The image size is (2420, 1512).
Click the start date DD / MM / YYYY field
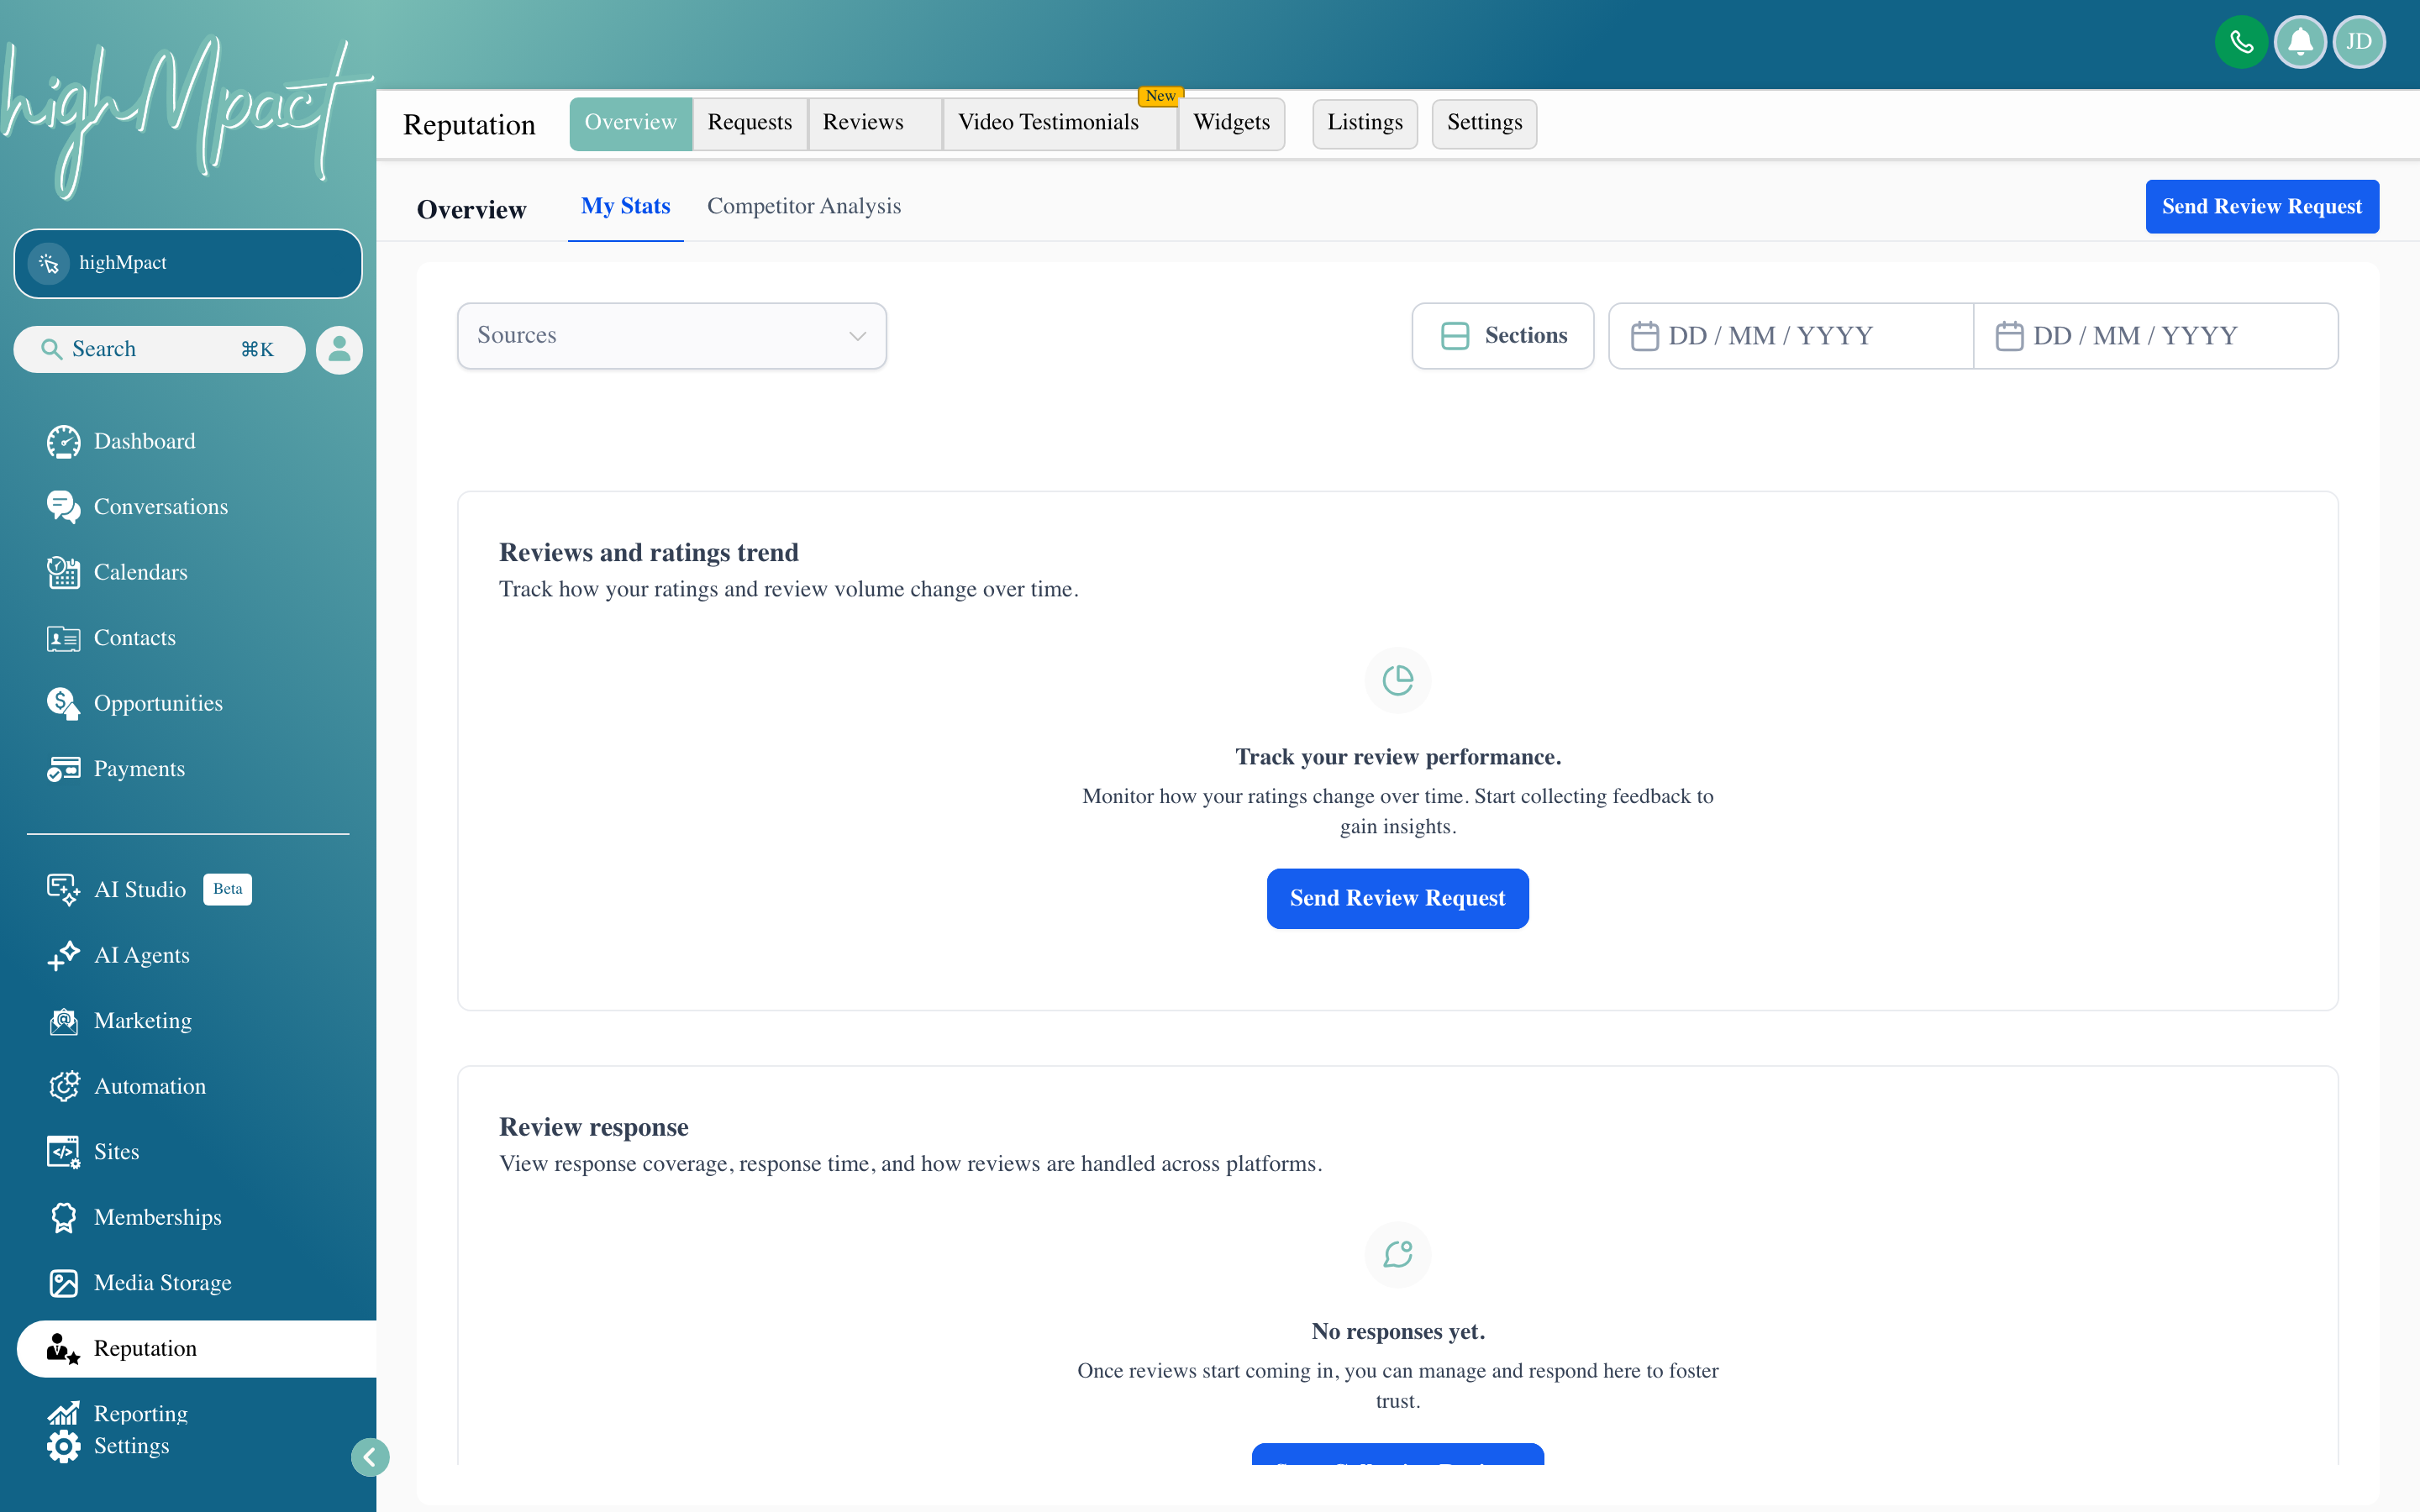[1790, 335]
